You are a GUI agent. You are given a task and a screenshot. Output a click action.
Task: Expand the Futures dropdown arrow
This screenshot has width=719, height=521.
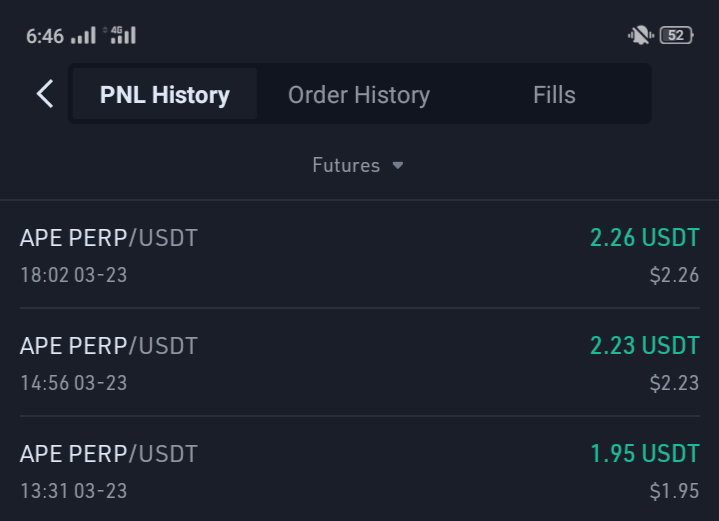click(x=398, y=166)
